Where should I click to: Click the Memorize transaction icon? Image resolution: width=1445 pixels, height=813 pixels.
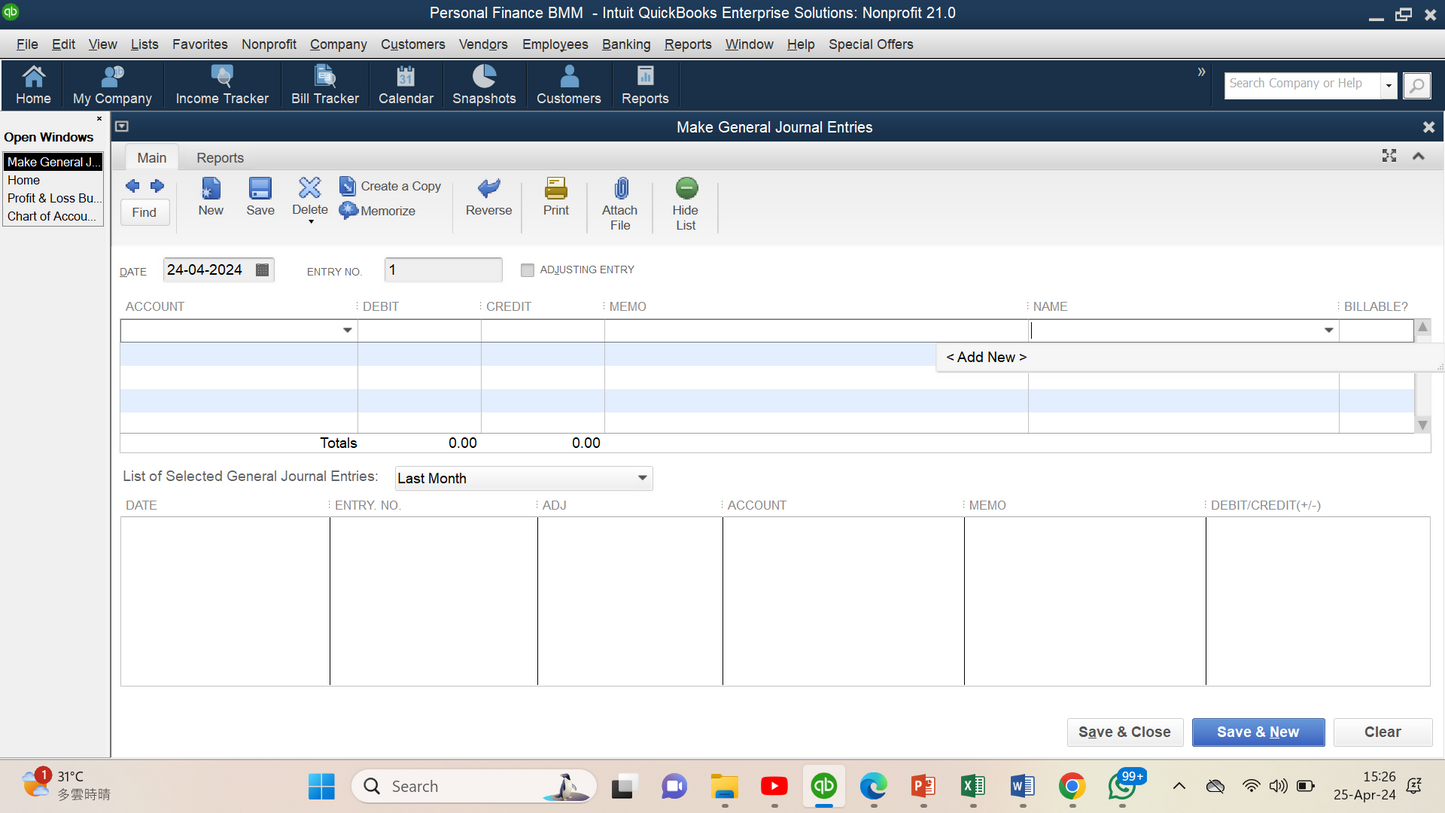[x=348, y=211]
